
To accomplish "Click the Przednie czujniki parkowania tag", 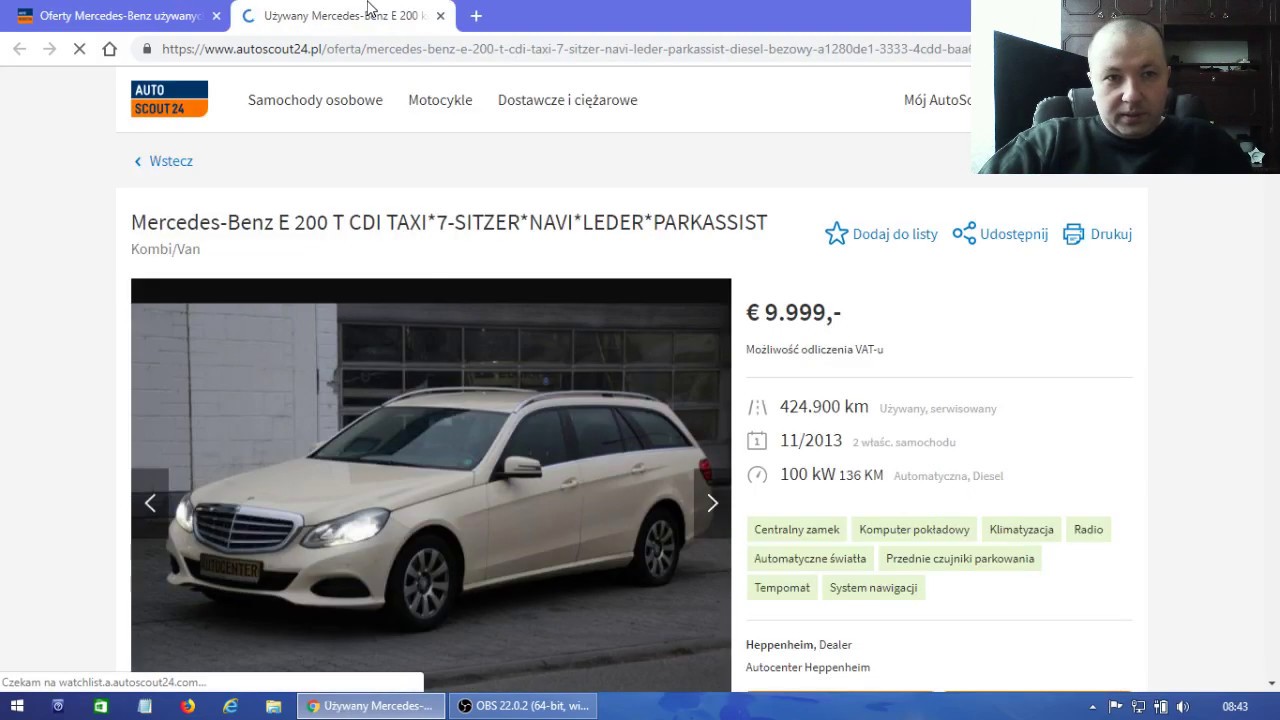I will click(960, 559).
